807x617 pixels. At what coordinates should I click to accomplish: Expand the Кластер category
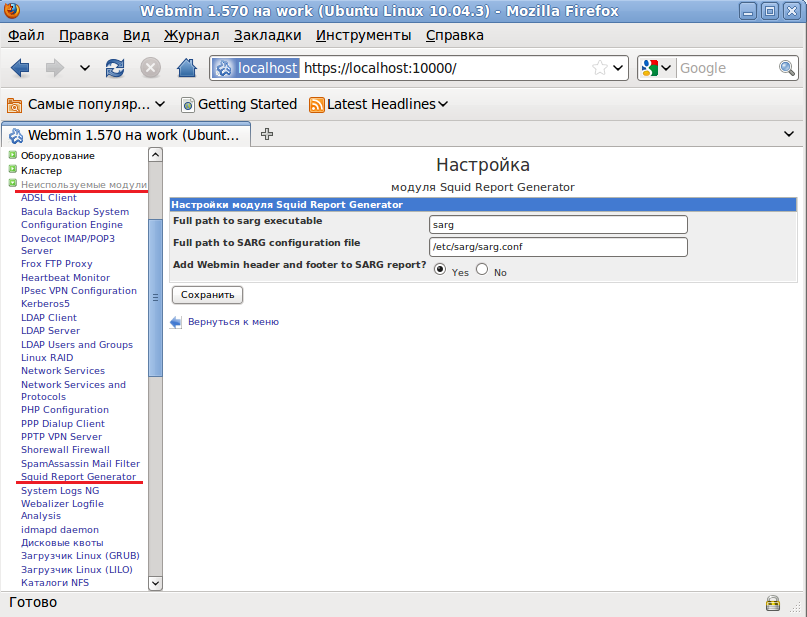[x=41, y=170]
